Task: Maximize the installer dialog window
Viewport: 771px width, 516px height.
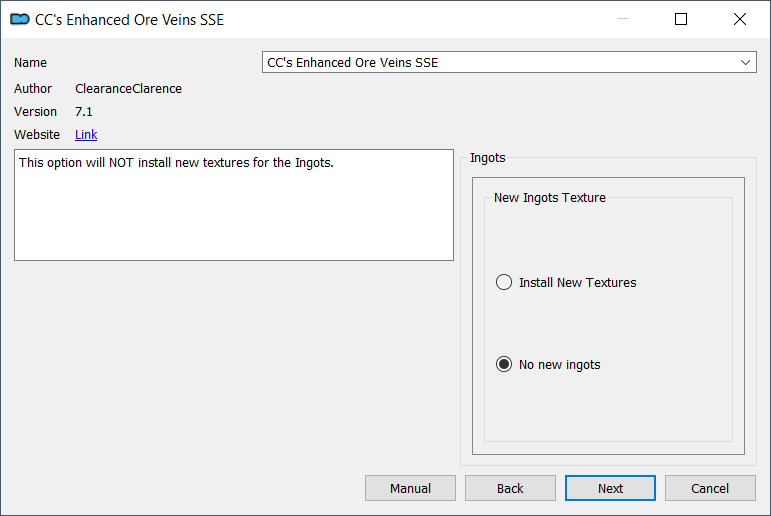Action: 681,19
